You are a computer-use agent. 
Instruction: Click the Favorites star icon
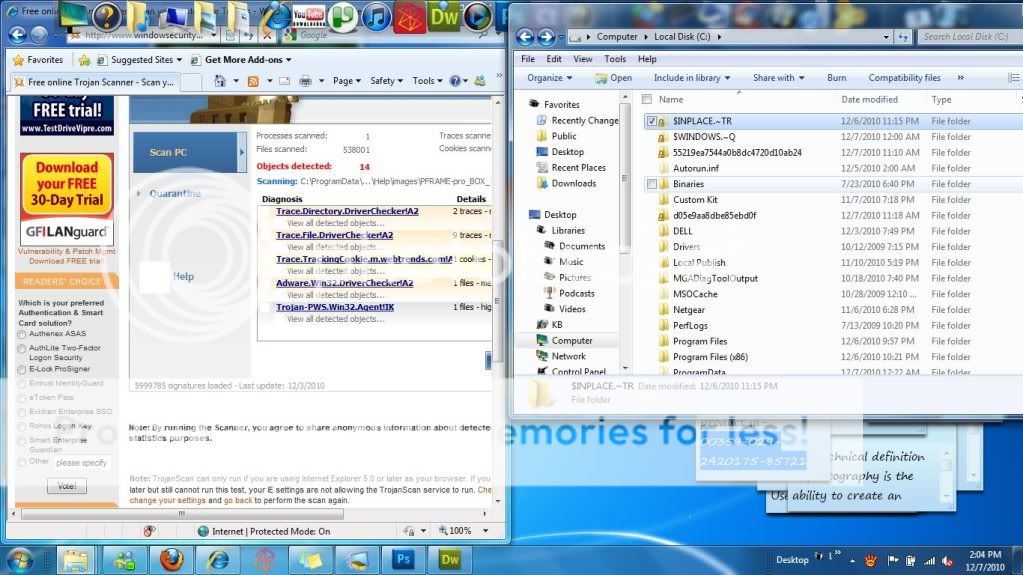[19, 60]
